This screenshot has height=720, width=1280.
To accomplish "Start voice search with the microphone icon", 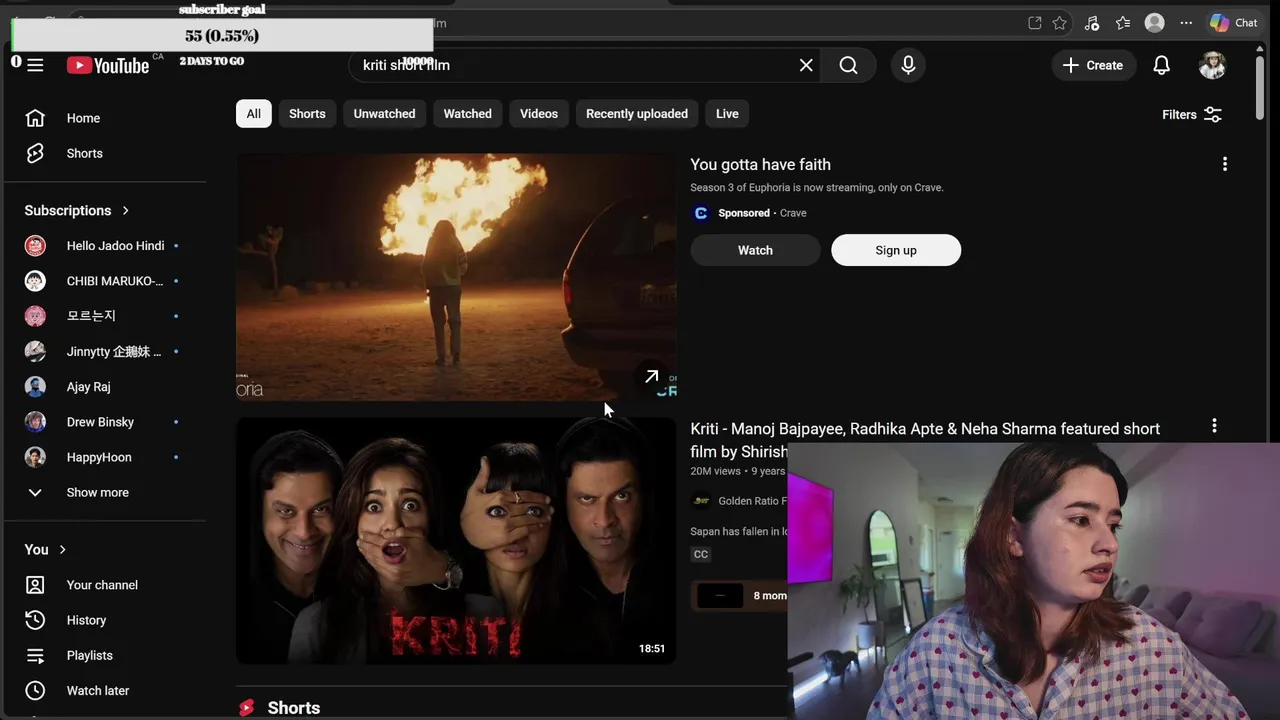I will (908, 65).
